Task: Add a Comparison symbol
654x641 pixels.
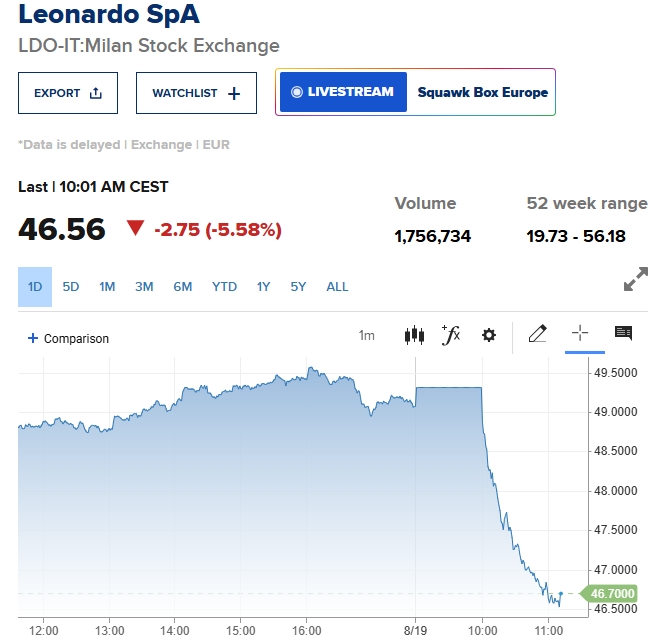Action: click(69, 339)
